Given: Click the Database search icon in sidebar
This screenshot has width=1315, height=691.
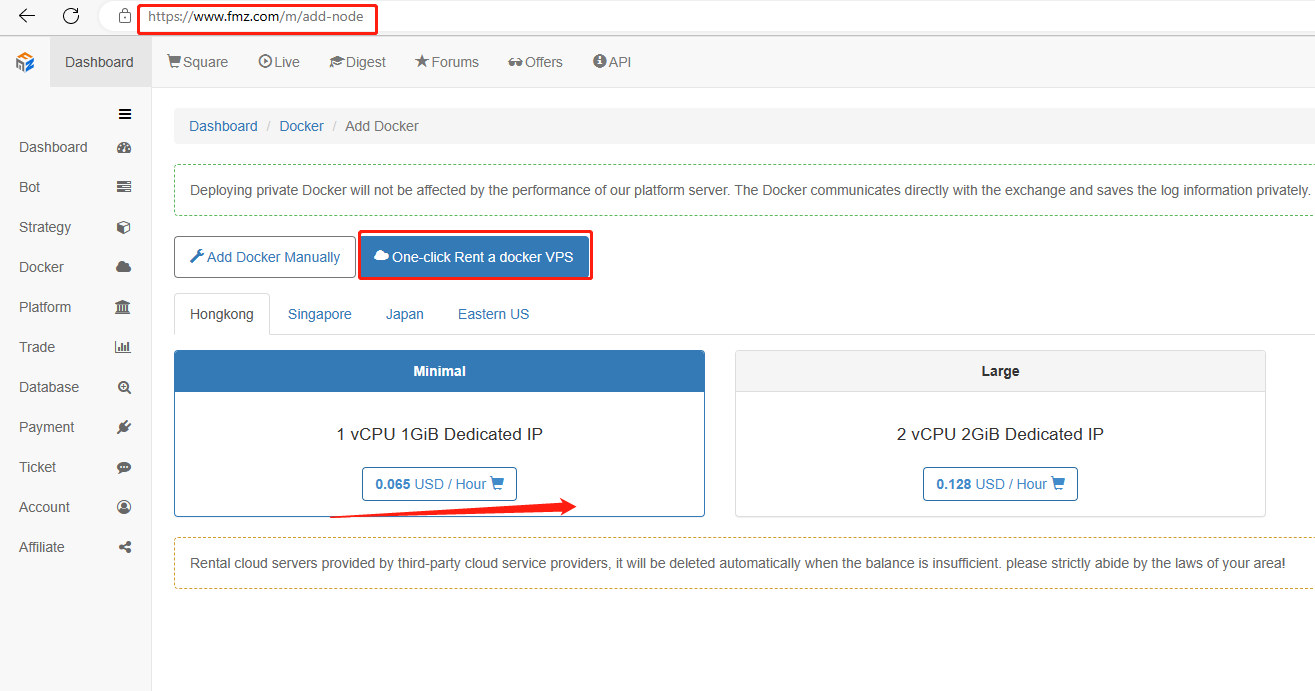Looking at the screenshot, I should pyautogui.click(x=124, y=387).
